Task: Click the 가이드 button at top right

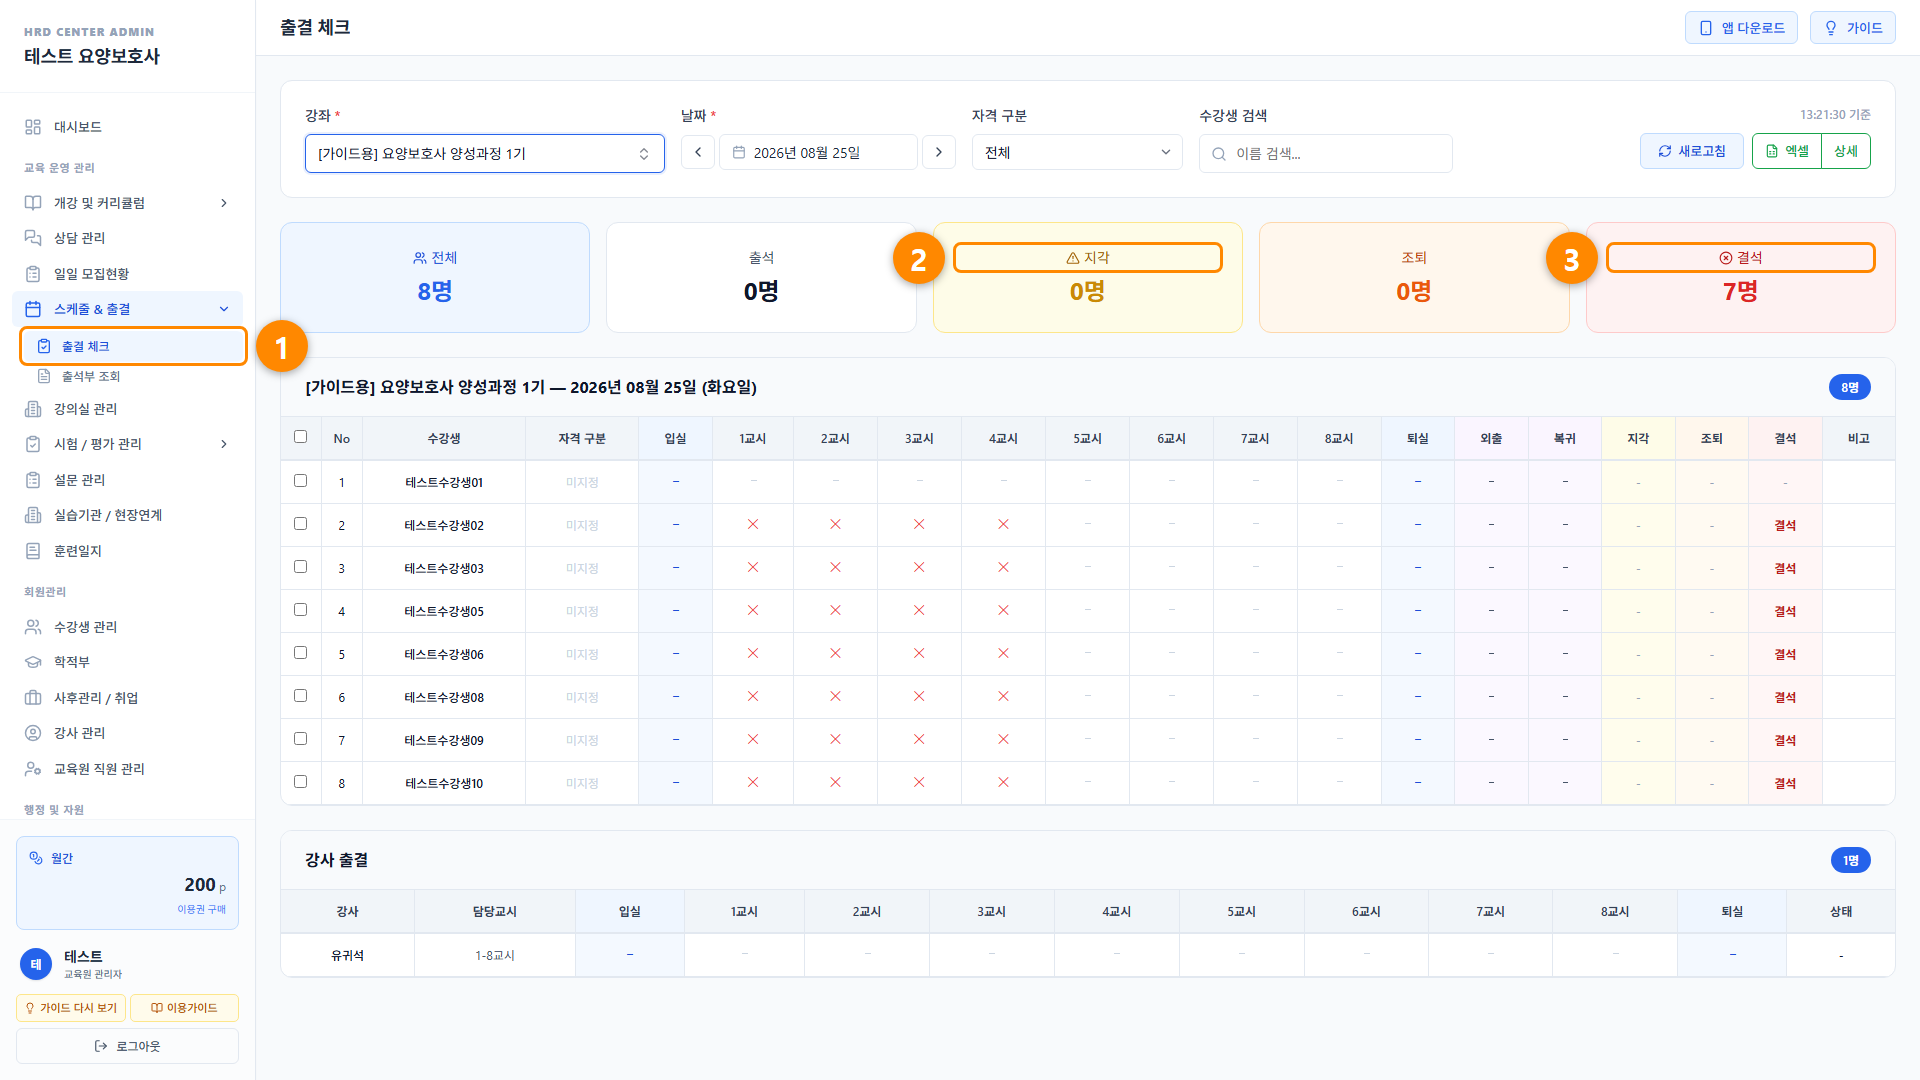Action: click(x=1852, y=28)
